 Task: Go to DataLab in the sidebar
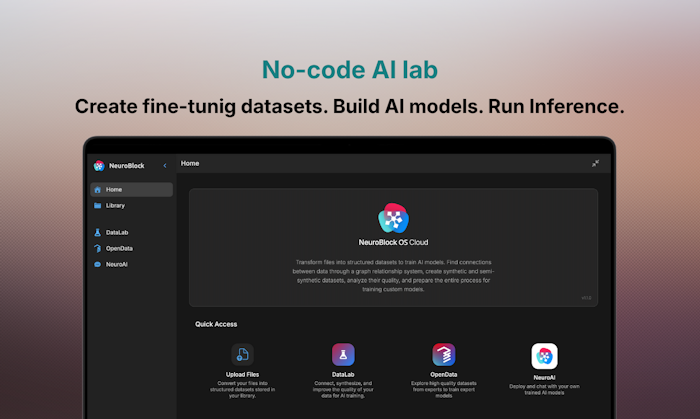[131, 232]
